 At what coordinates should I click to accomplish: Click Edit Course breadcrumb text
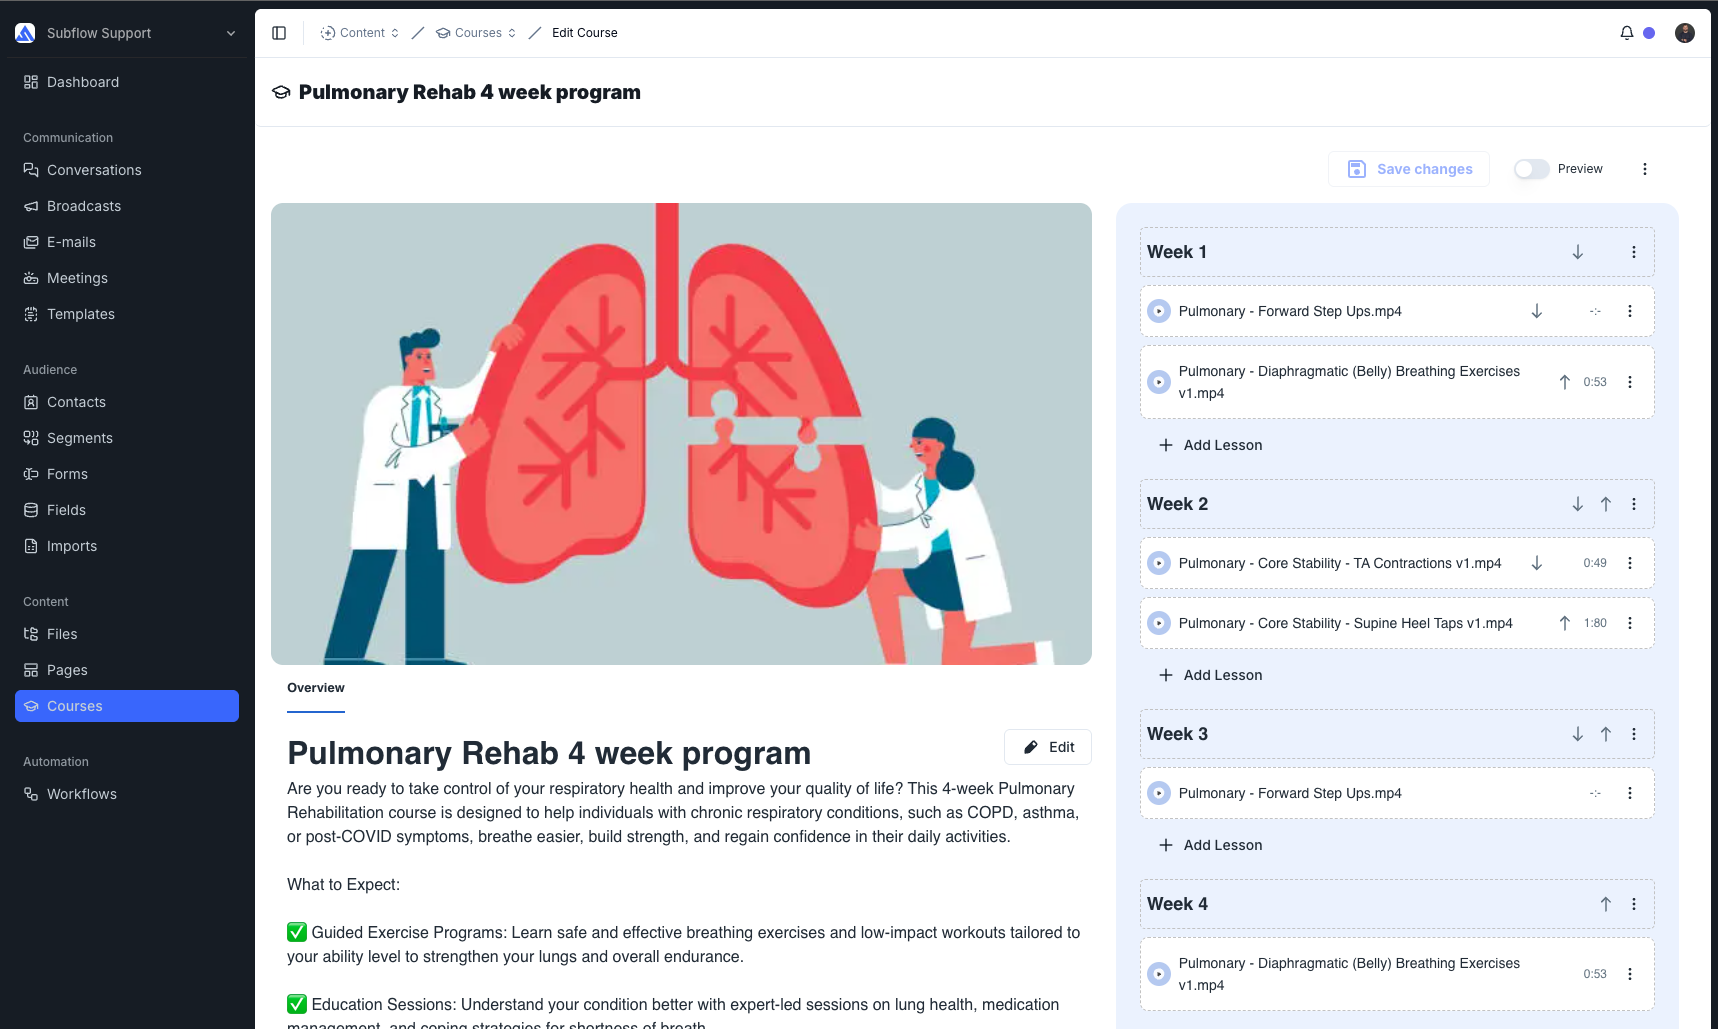point(585,33)
